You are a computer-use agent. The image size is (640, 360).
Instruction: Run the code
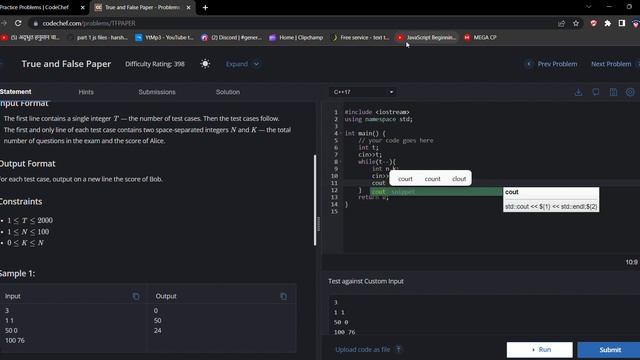click(540, 350)
